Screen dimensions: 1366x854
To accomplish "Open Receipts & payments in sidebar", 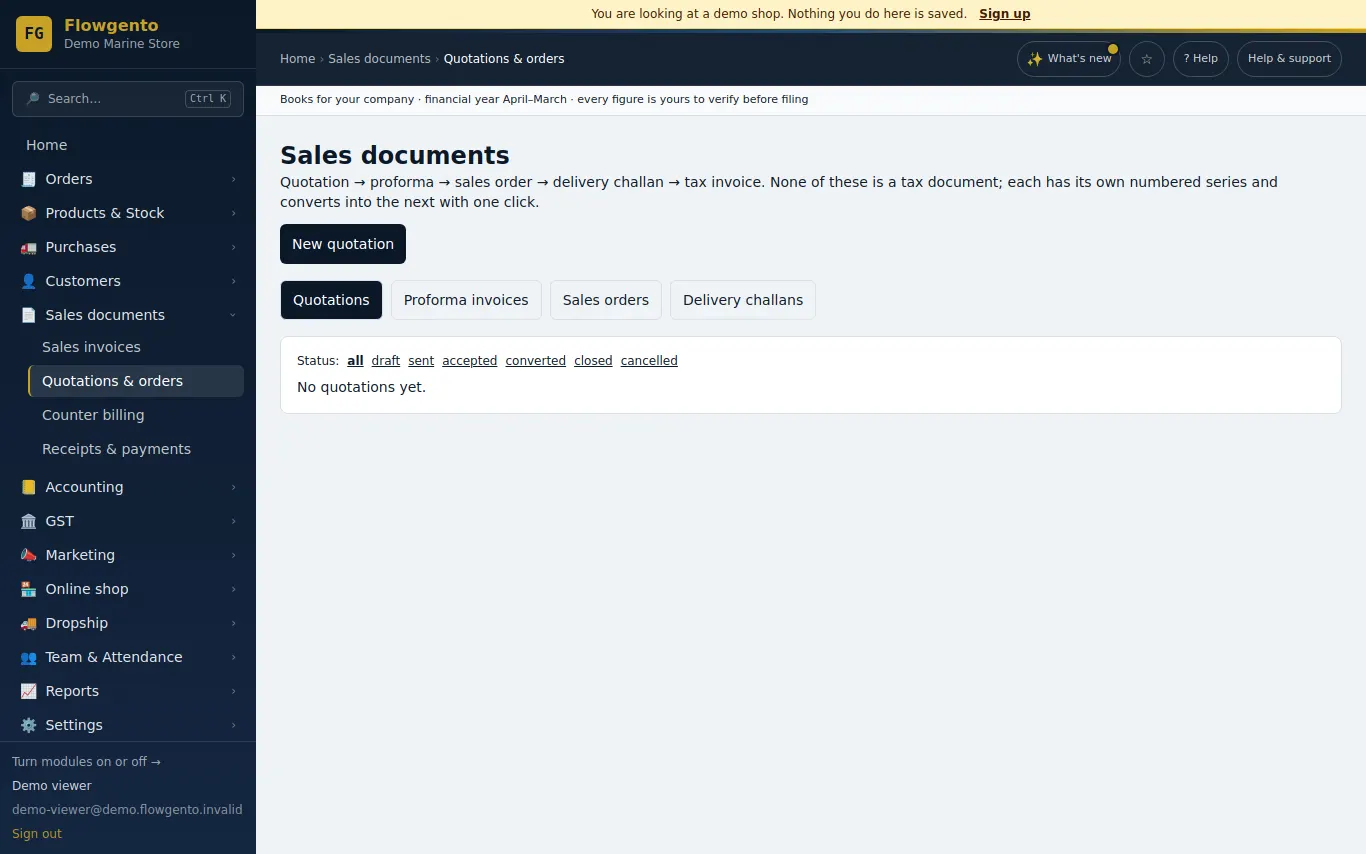I will point(136,449).
